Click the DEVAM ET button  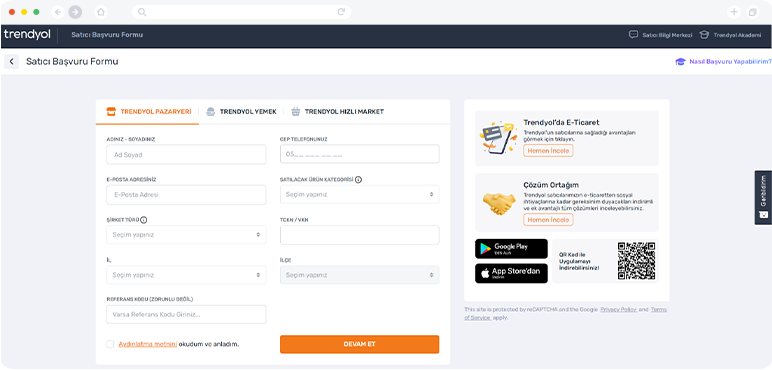point(359,344)
